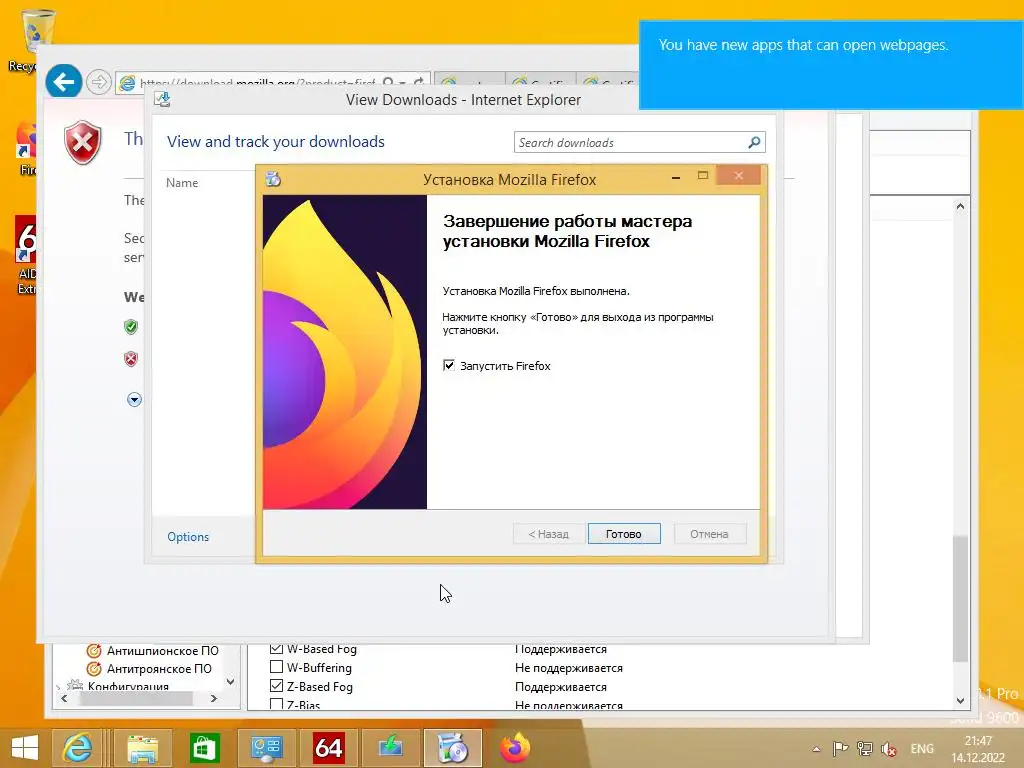Click the ENG language indicator
This screenshot has height=768, width=1024.
[922, 749]
